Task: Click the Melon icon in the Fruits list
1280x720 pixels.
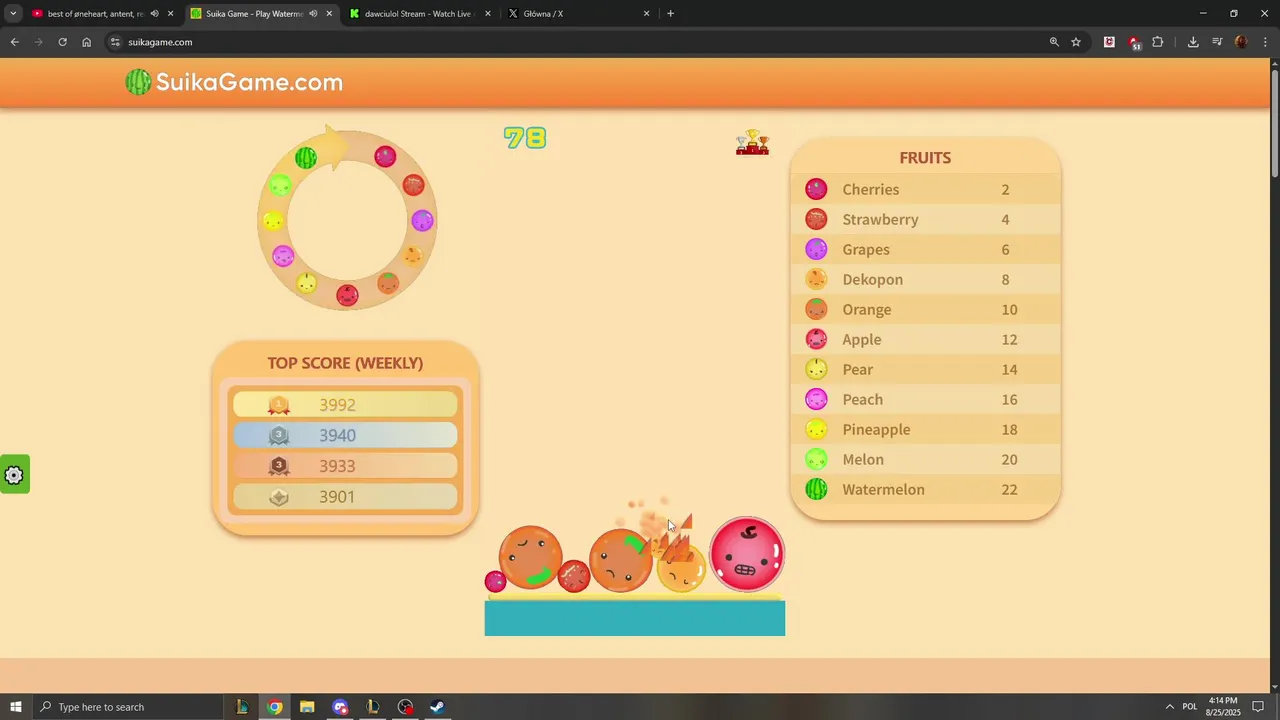Action: coord(816,459)
